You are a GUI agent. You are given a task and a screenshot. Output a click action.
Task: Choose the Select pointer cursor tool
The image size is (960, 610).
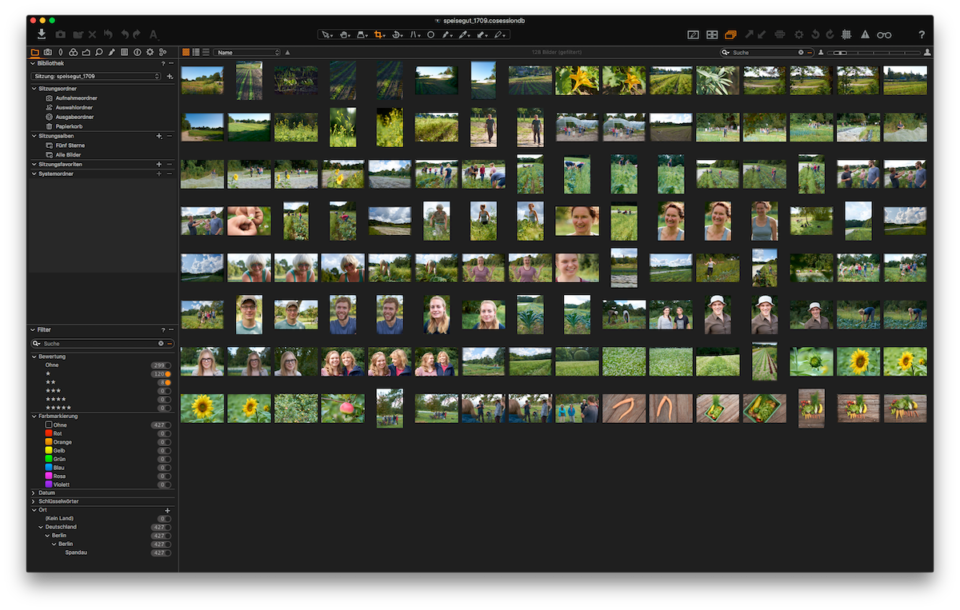coord(327,35)
